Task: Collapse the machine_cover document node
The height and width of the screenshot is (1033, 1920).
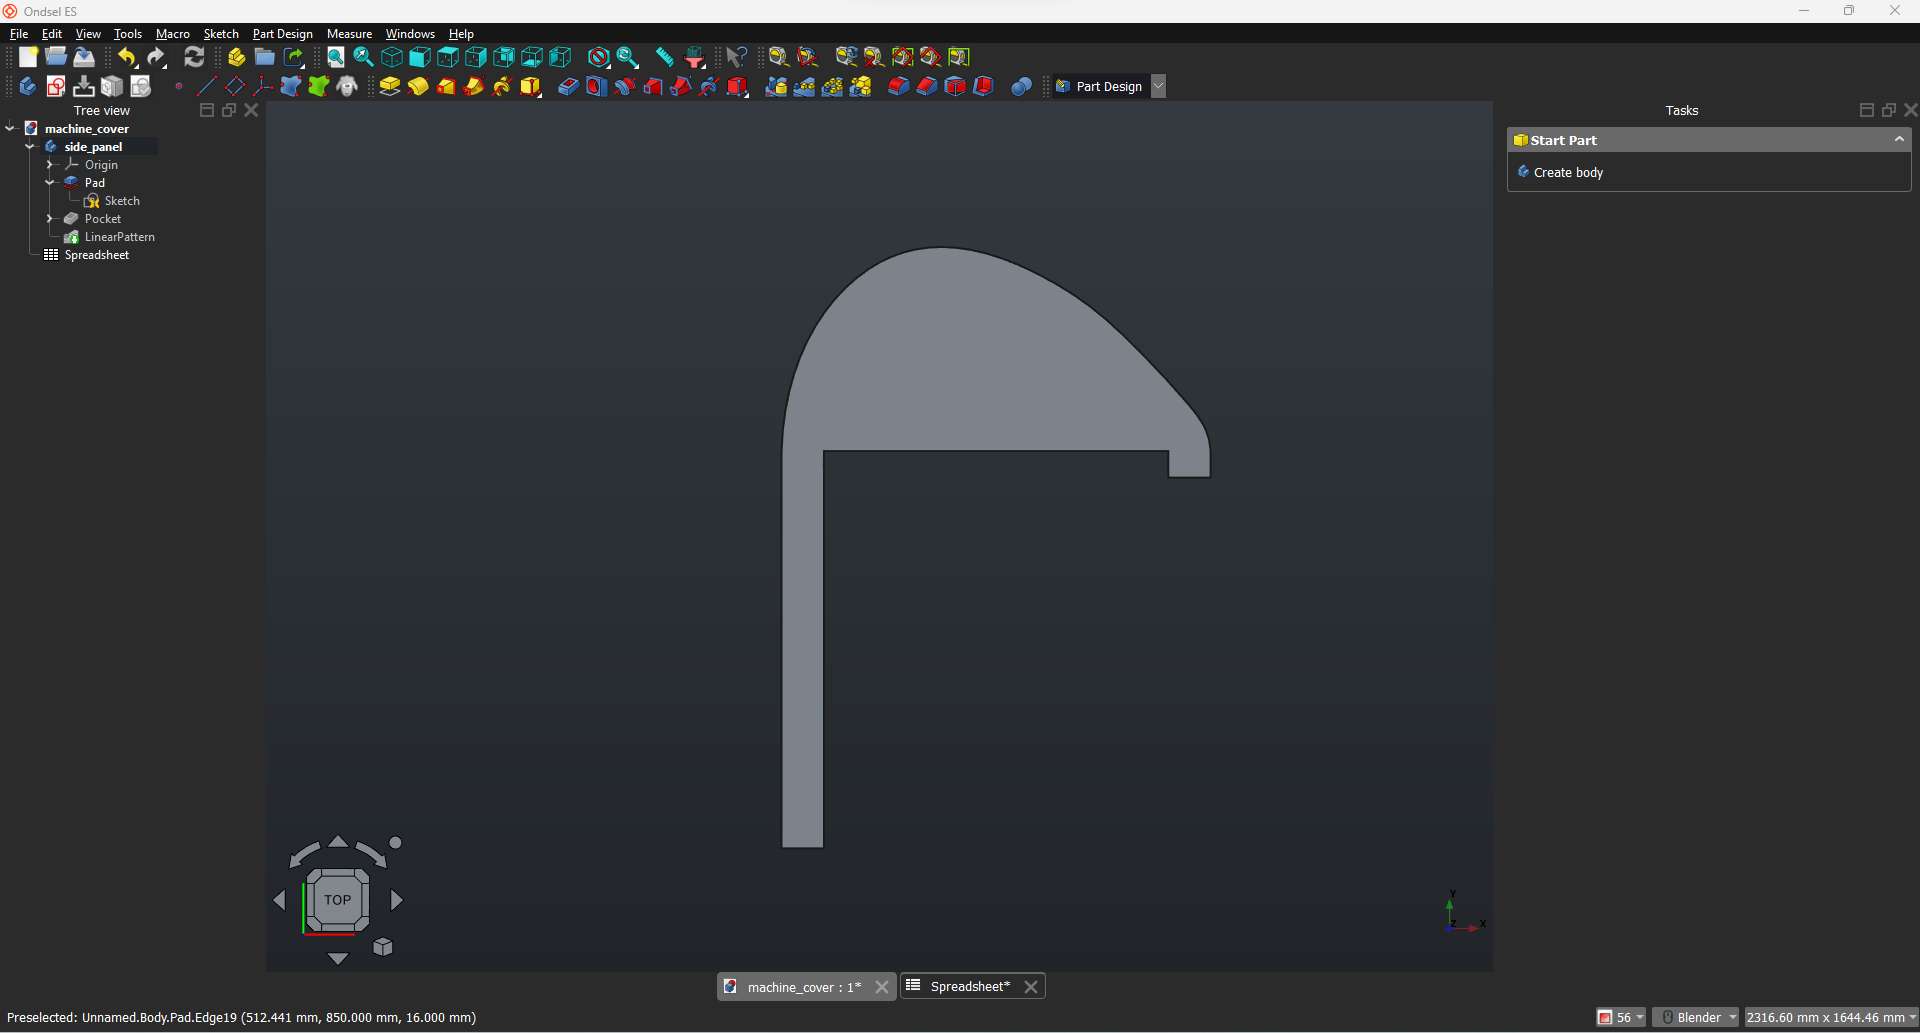Action: (10, 128)
